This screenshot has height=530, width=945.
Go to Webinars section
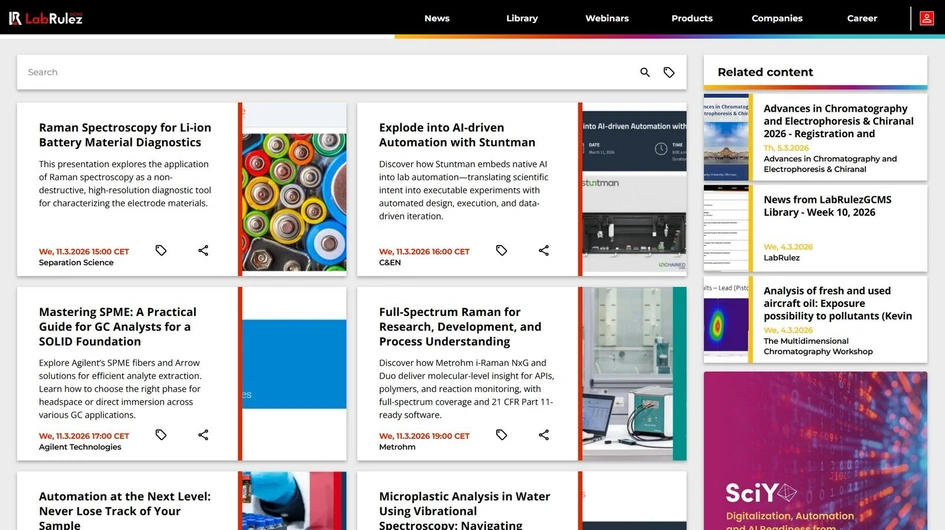pos(607,18)
